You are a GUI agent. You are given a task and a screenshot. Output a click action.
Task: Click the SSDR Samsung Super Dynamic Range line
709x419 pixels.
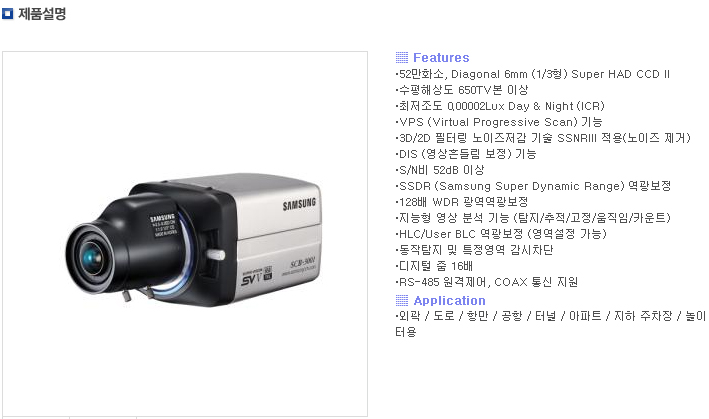pos(533,186)
